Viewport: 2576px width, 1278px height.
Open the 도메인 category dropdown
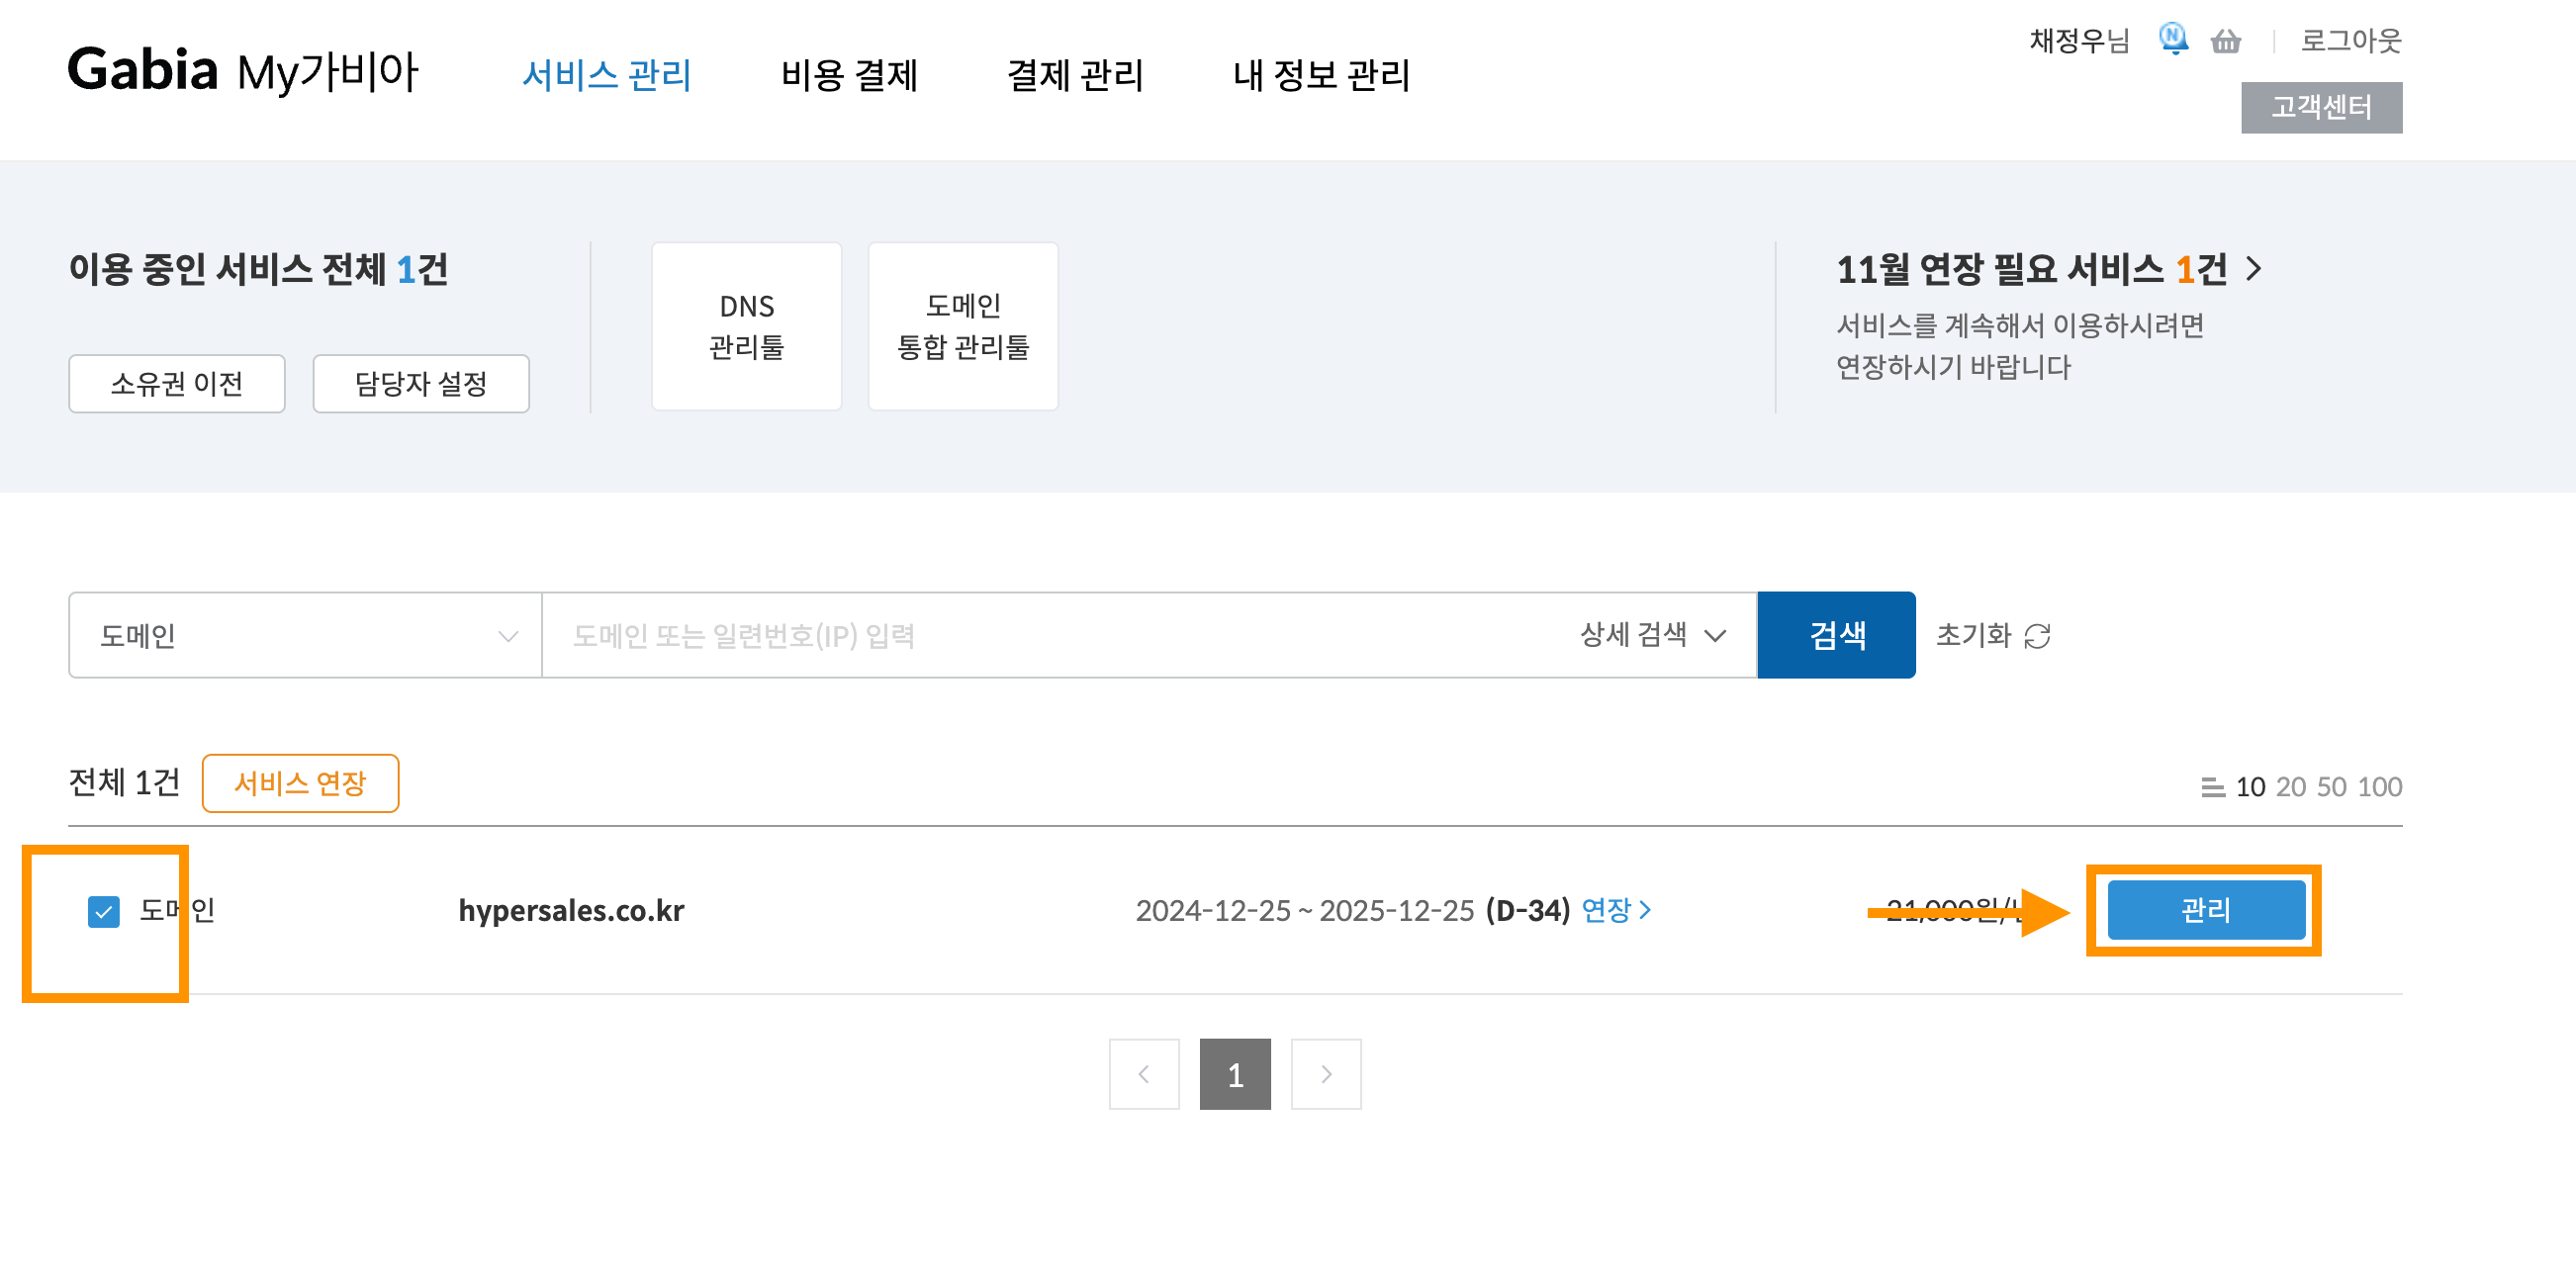305,636
